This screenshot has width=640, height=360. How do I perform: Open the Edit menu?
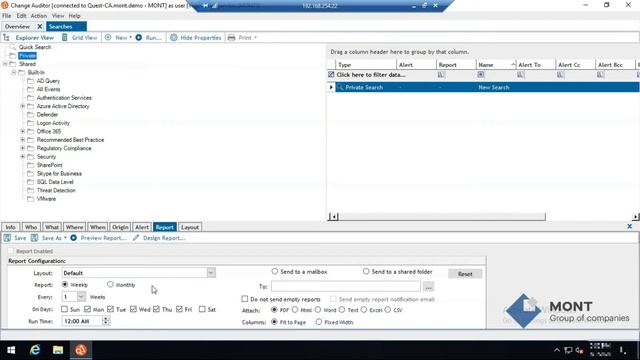click(21, 16)
